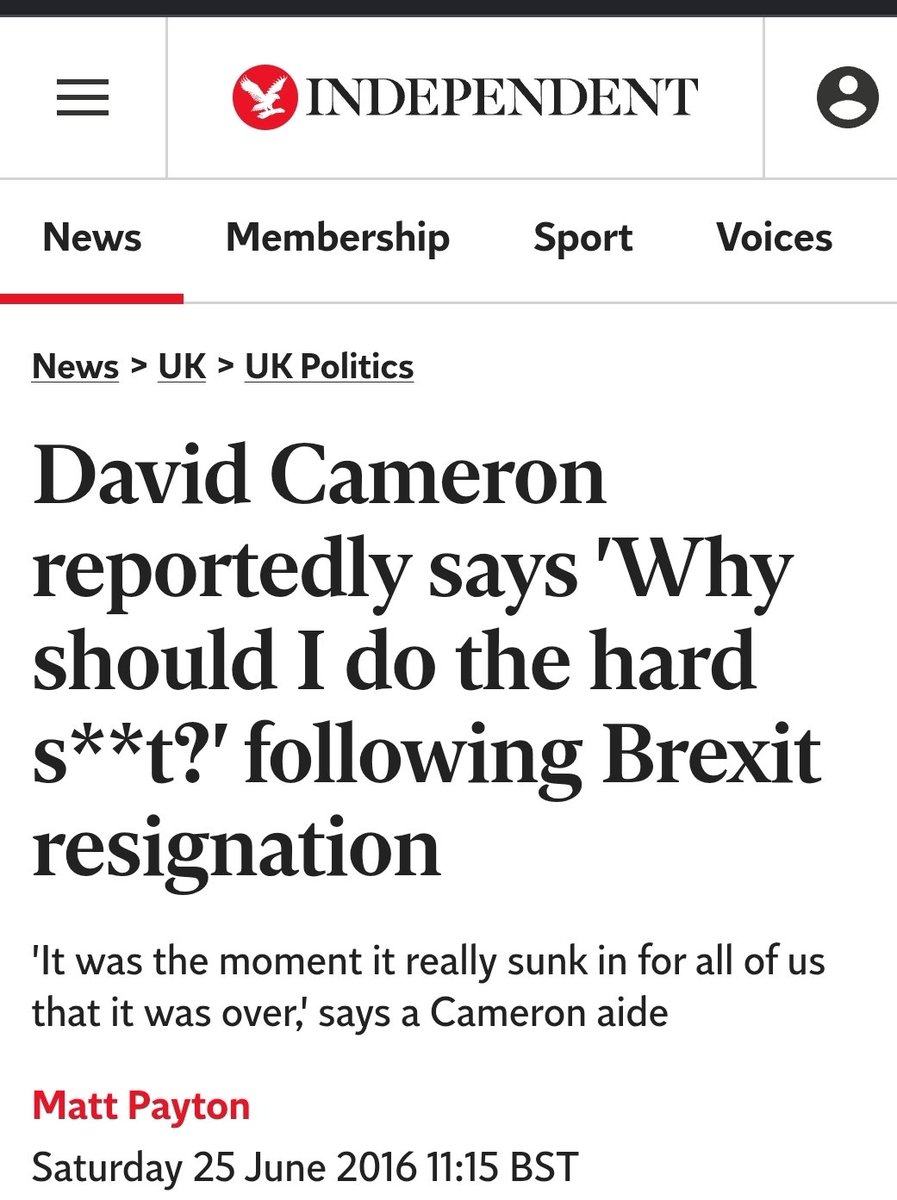
Task: Click the word 'resignation' in the headline
Action: tap(237, 850)
